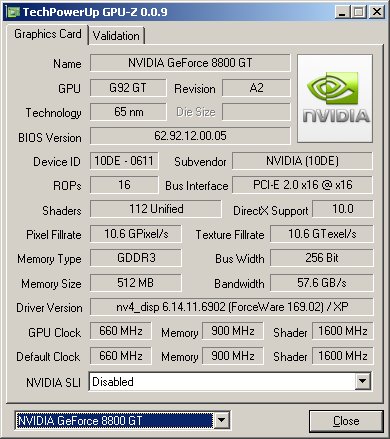Click the Default Clock row Shader 1600 MHz field

(343, 356)
